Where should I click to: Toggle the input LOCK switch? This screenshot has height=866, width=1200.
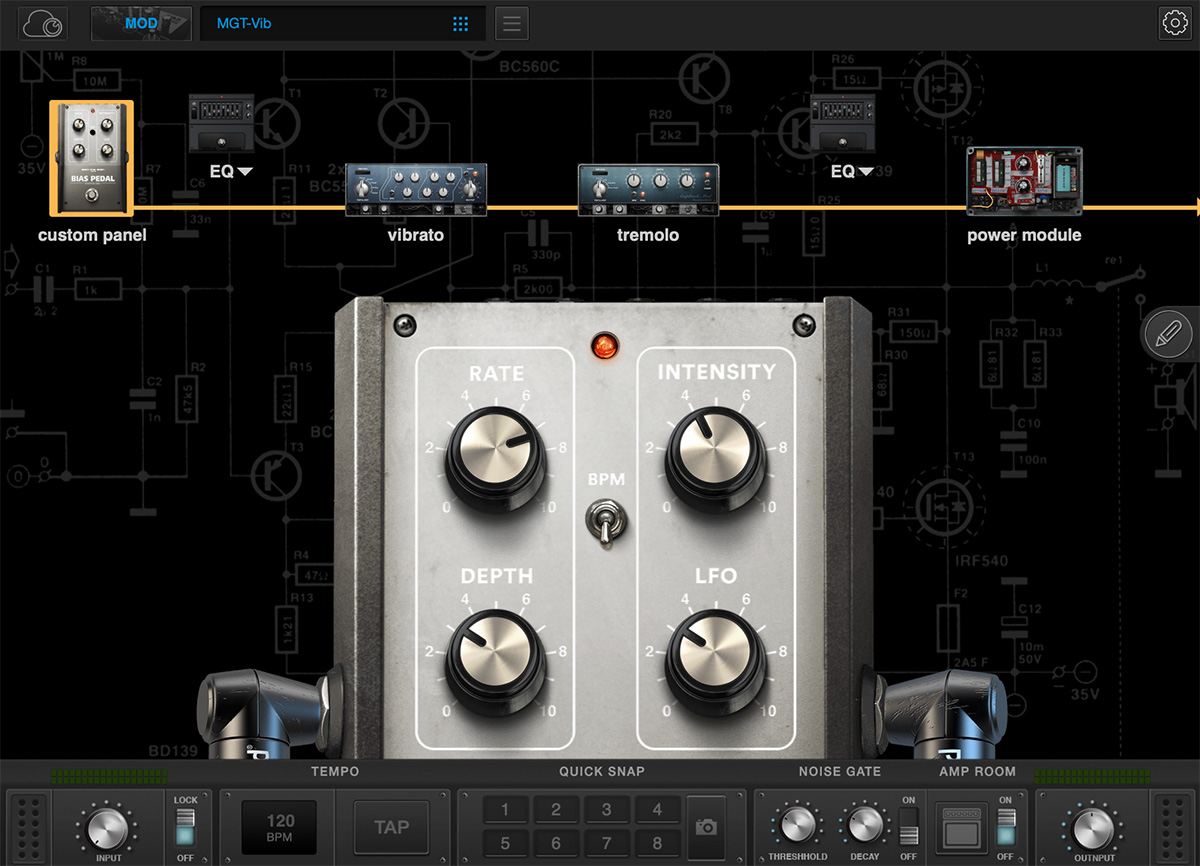[x=187, y=827]
